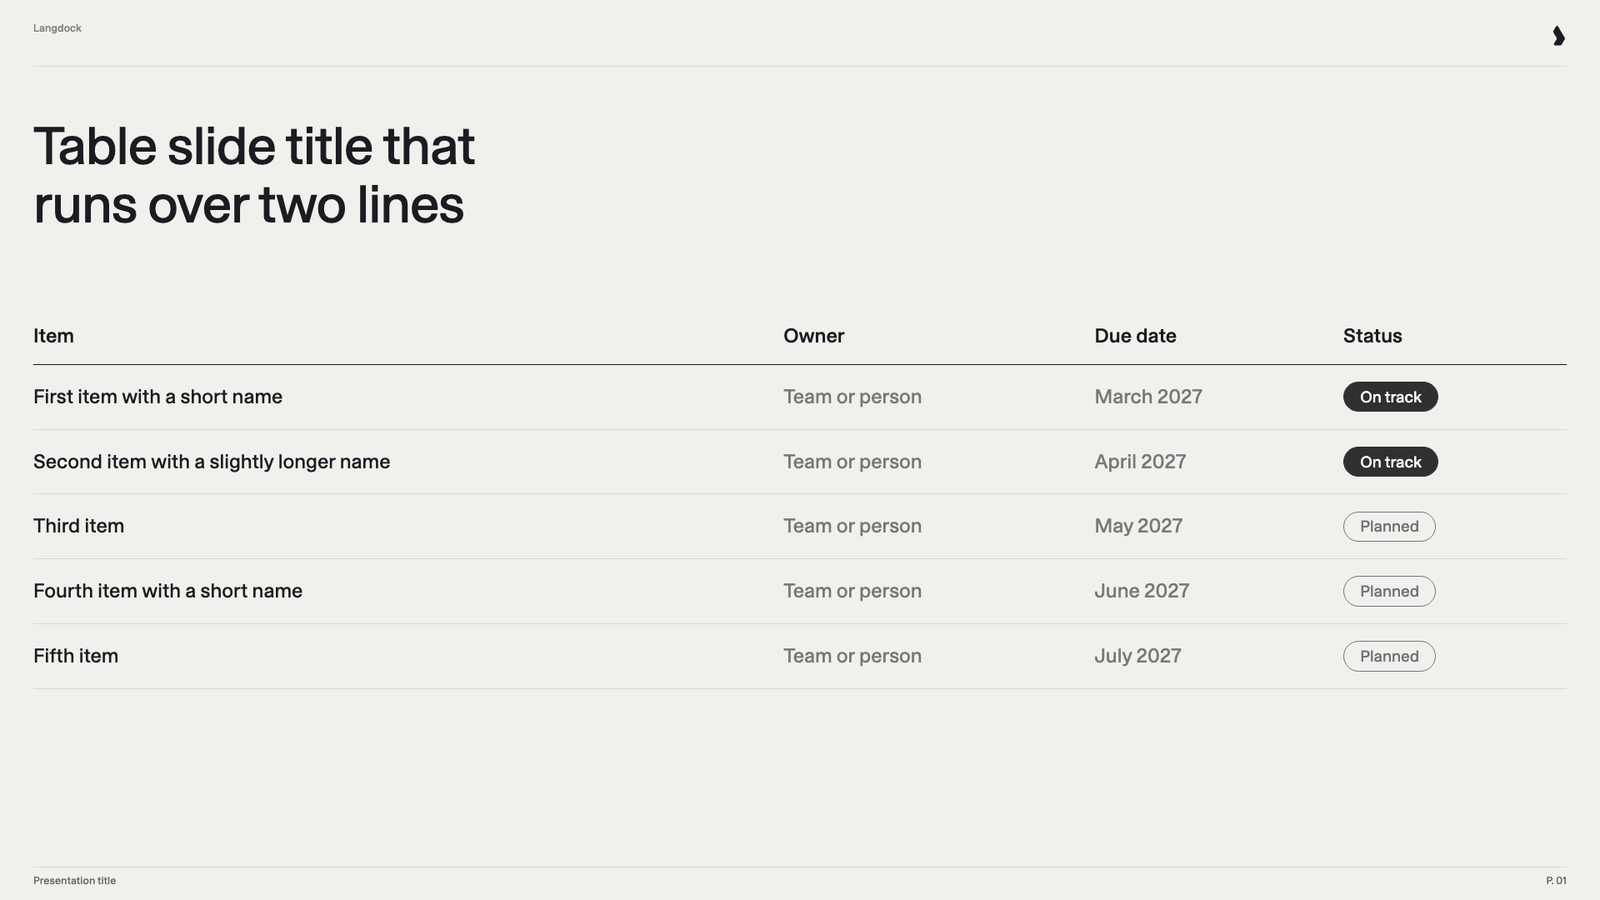Click the owner cell in the Fourth item row
1600x900 pixels.
point(852,591)
